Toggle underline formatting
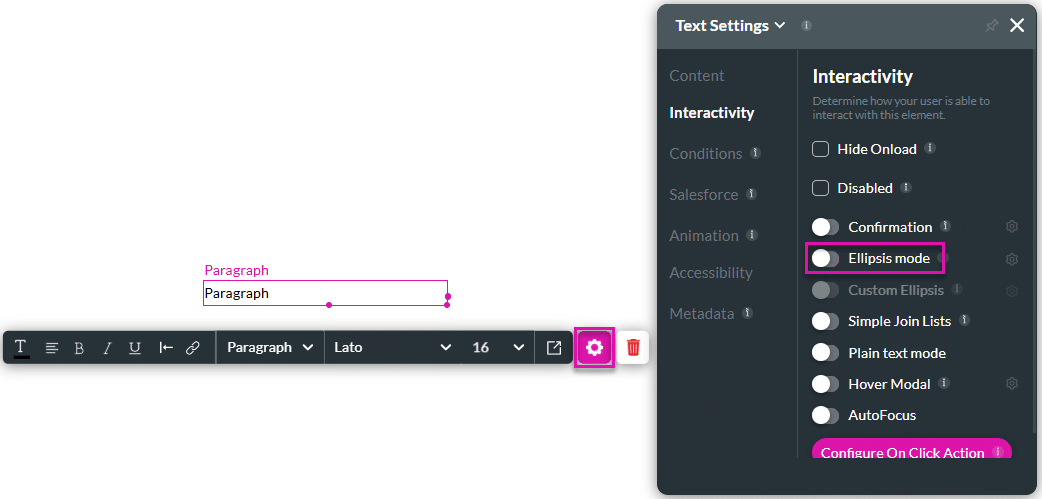 pos(135,347)
